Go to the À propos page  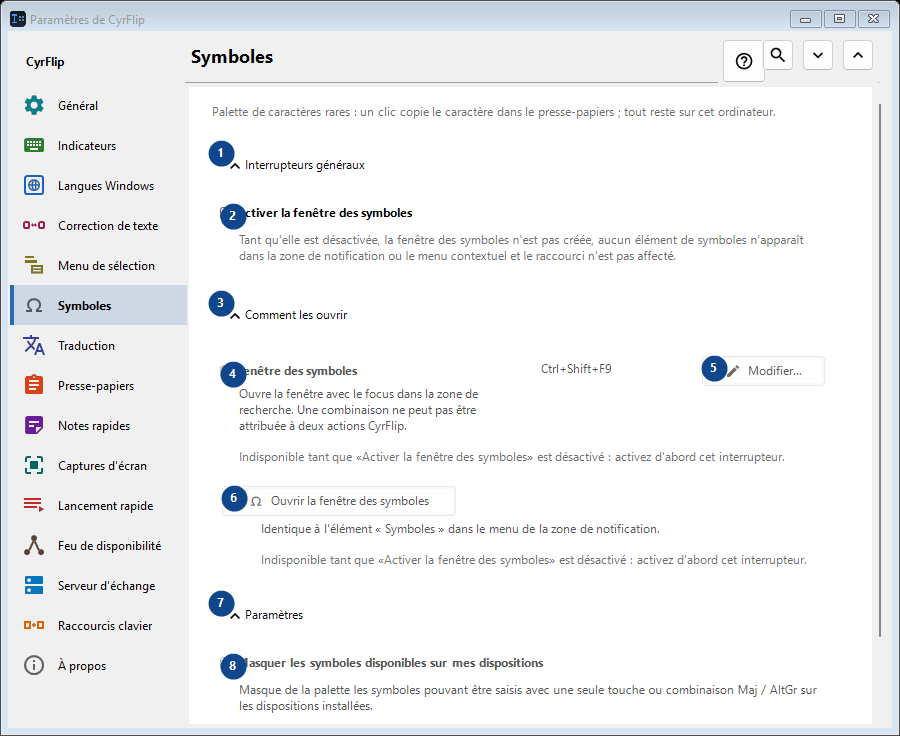(99, 665)
